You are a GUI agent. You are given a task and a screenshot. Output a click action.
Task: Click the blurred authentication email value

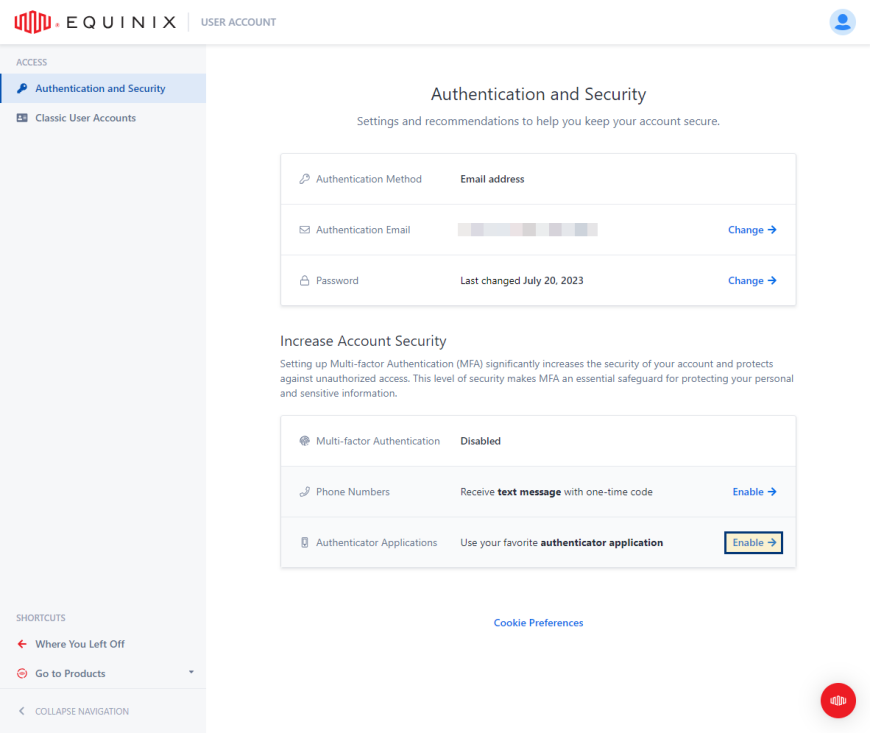pyautogui.click(x=528, y=230)
